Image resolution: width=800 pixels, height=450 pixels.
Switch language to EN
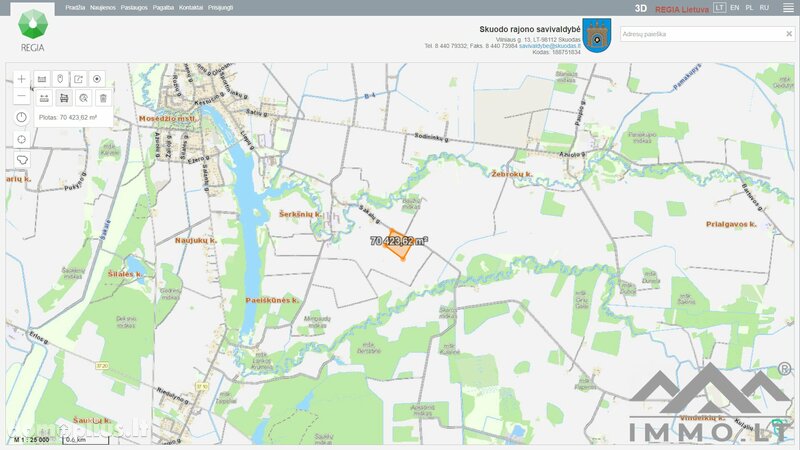click(x=735, y=8)
